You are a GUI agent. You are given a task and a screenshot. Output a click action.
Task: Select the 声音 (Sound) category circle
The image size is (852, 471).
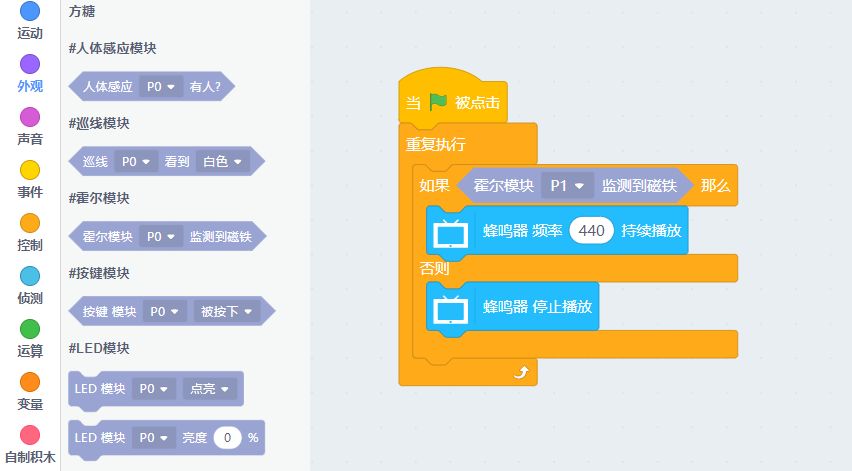[x=30, y=118]
